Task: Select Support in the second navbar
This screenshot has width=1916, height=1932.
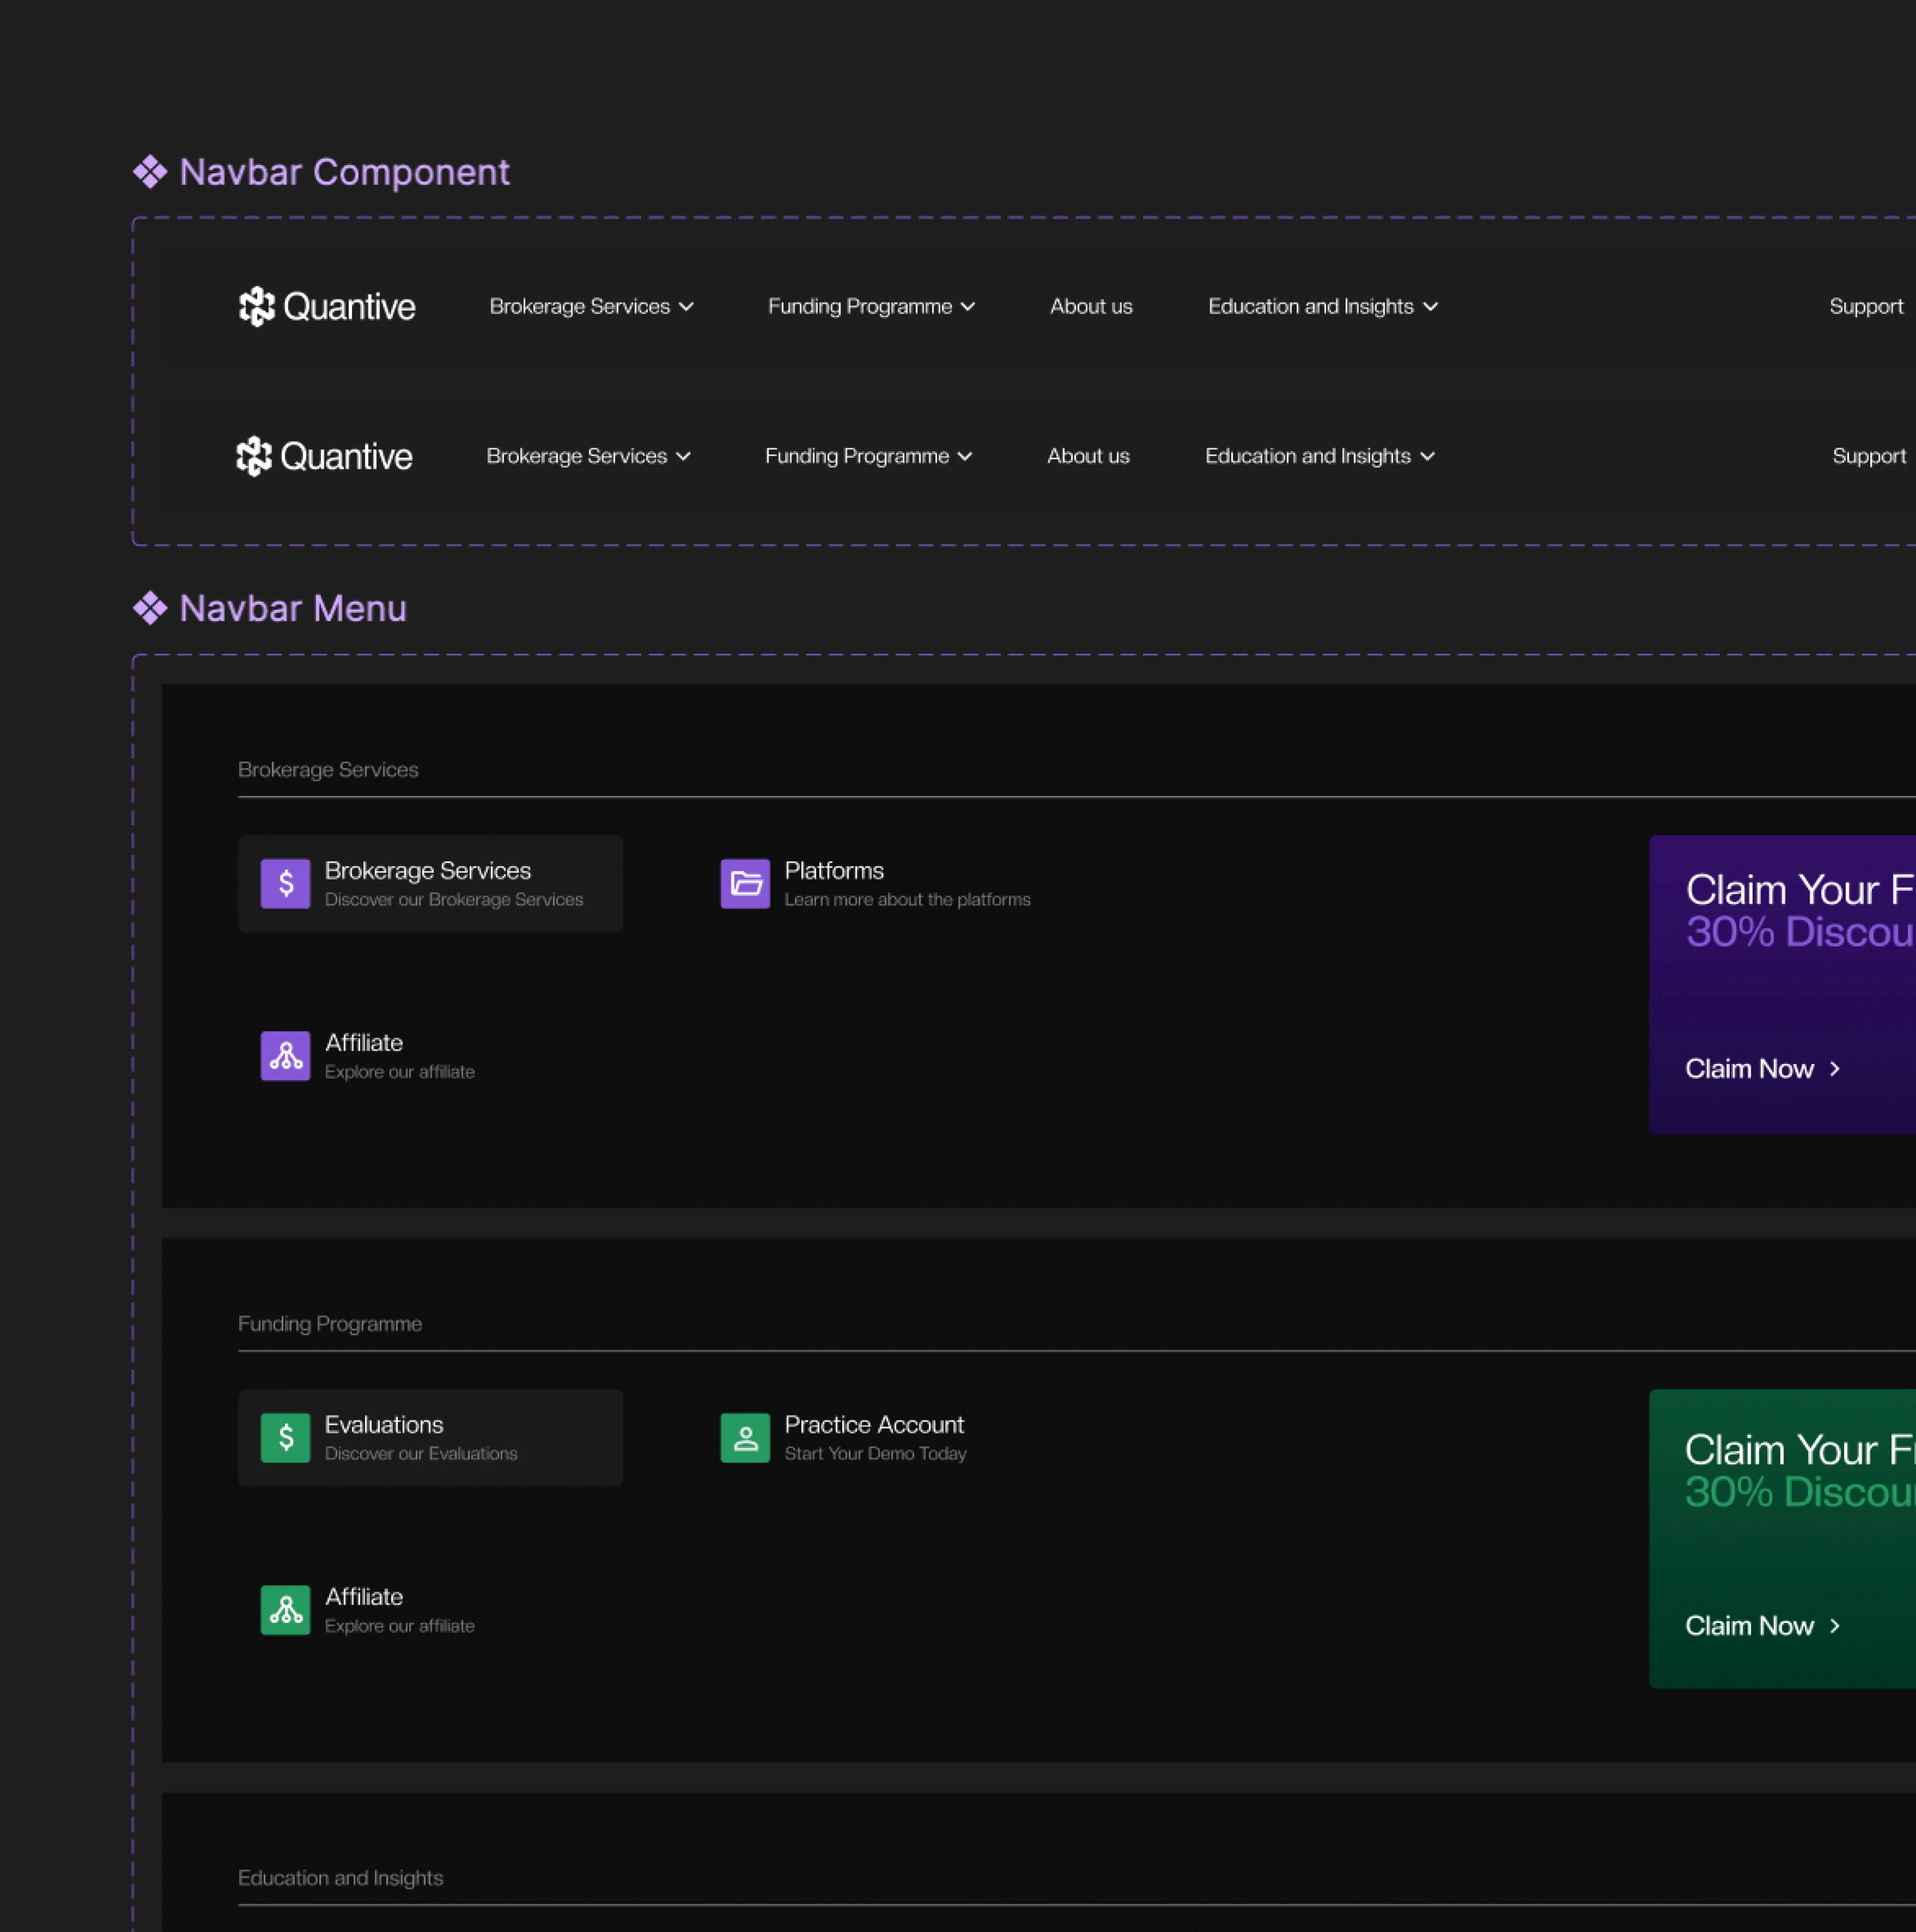Action: pos(1868,456)
